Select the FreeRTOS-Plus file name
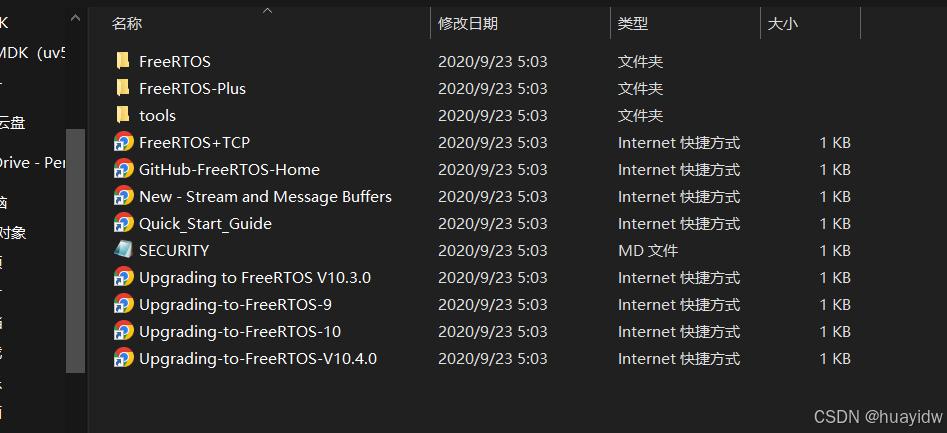This screenshot has height=433, width=947. (x=192, y=89)
